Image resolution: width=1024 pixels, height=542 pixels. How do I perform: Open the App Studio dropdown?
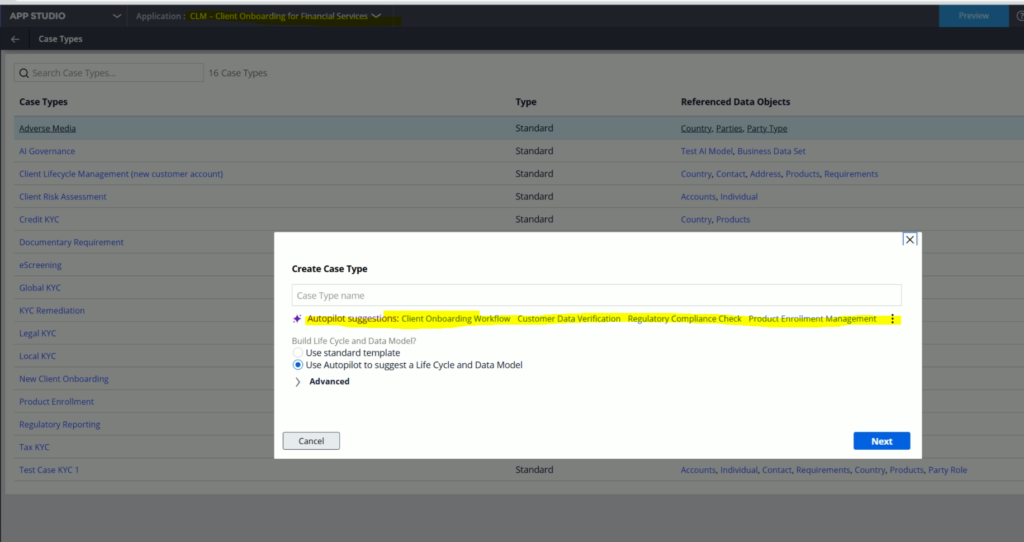pos(117,16)
